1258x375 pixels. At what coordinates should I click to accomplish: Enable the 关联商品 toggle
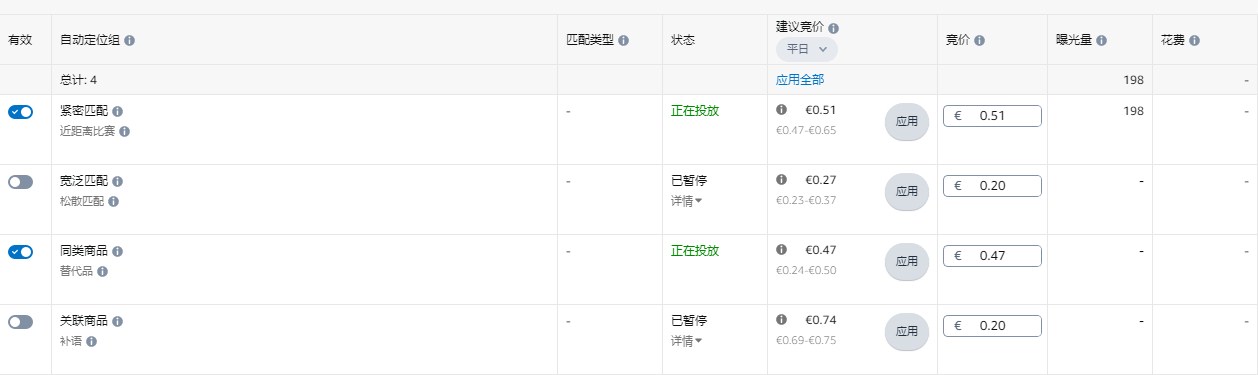coord(20,322)
